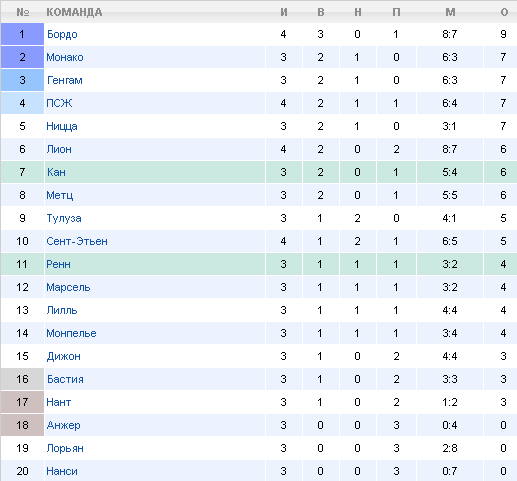Open the Лион team page

click(x=59, y=149)
